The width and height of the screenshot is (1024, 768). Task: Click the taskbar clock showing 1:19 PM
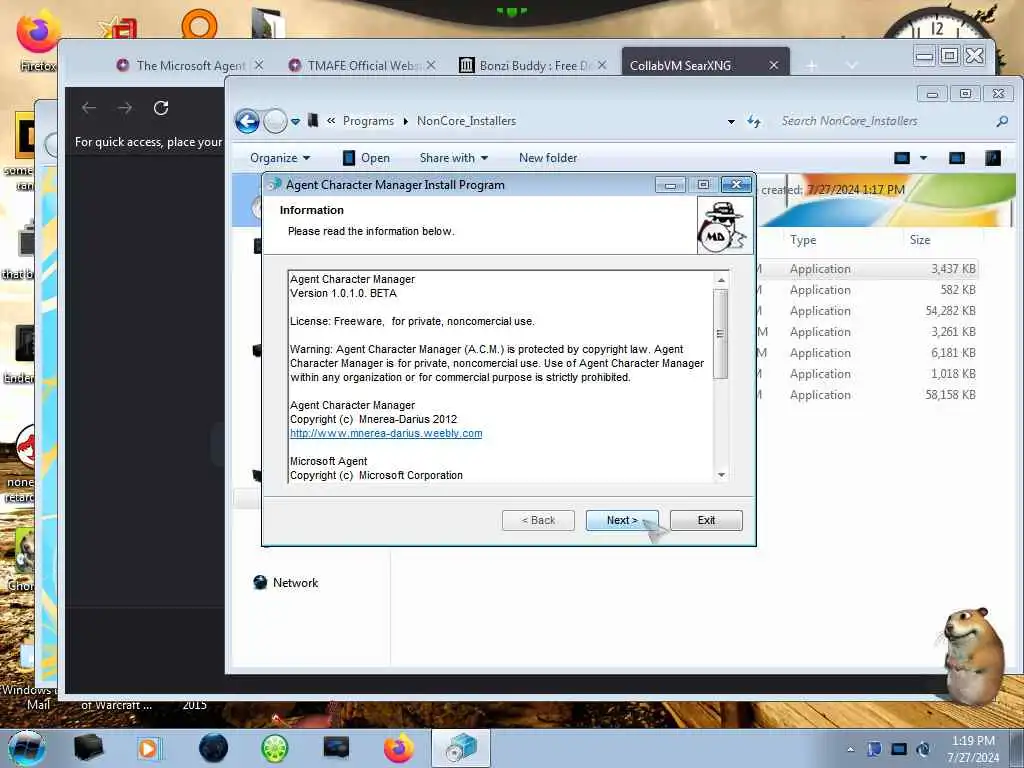point(973,749)
